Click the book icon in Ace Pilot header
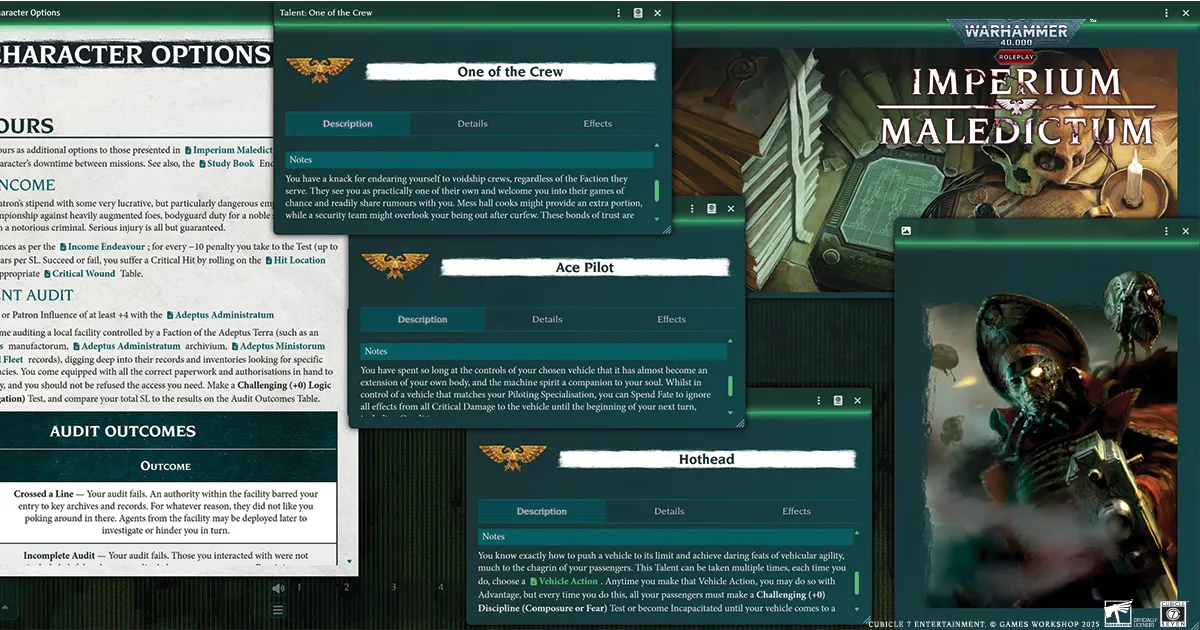Viewport: 1200px width, 630px height. coord(712,209)
